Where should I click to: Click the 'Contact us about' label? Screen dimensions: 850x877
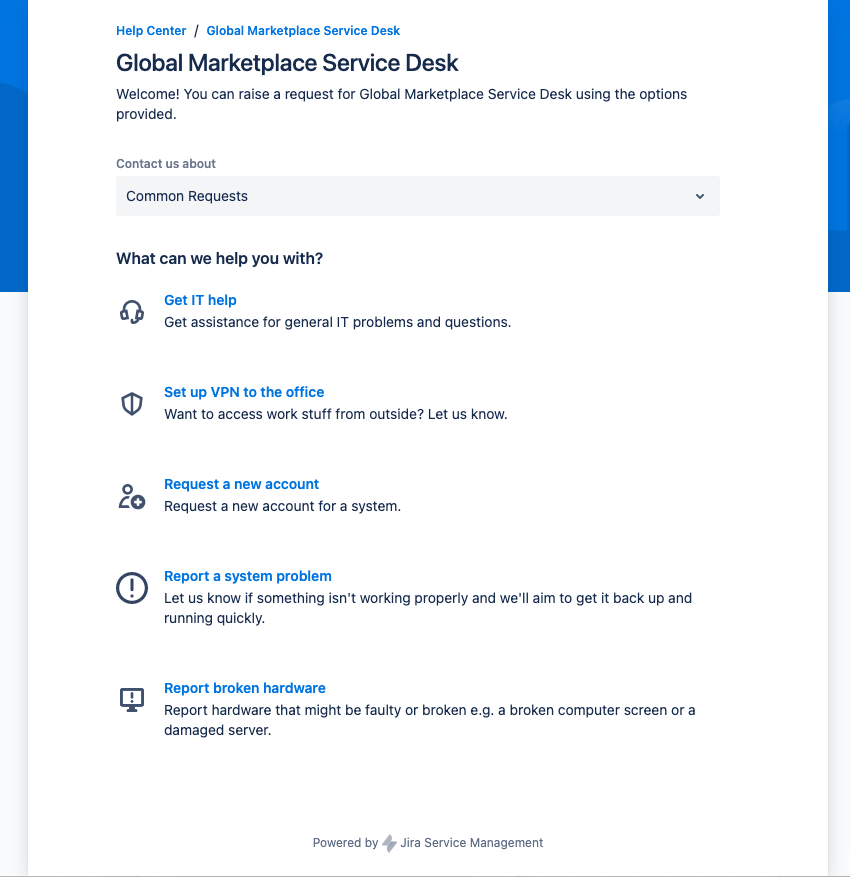pos(166,164)
